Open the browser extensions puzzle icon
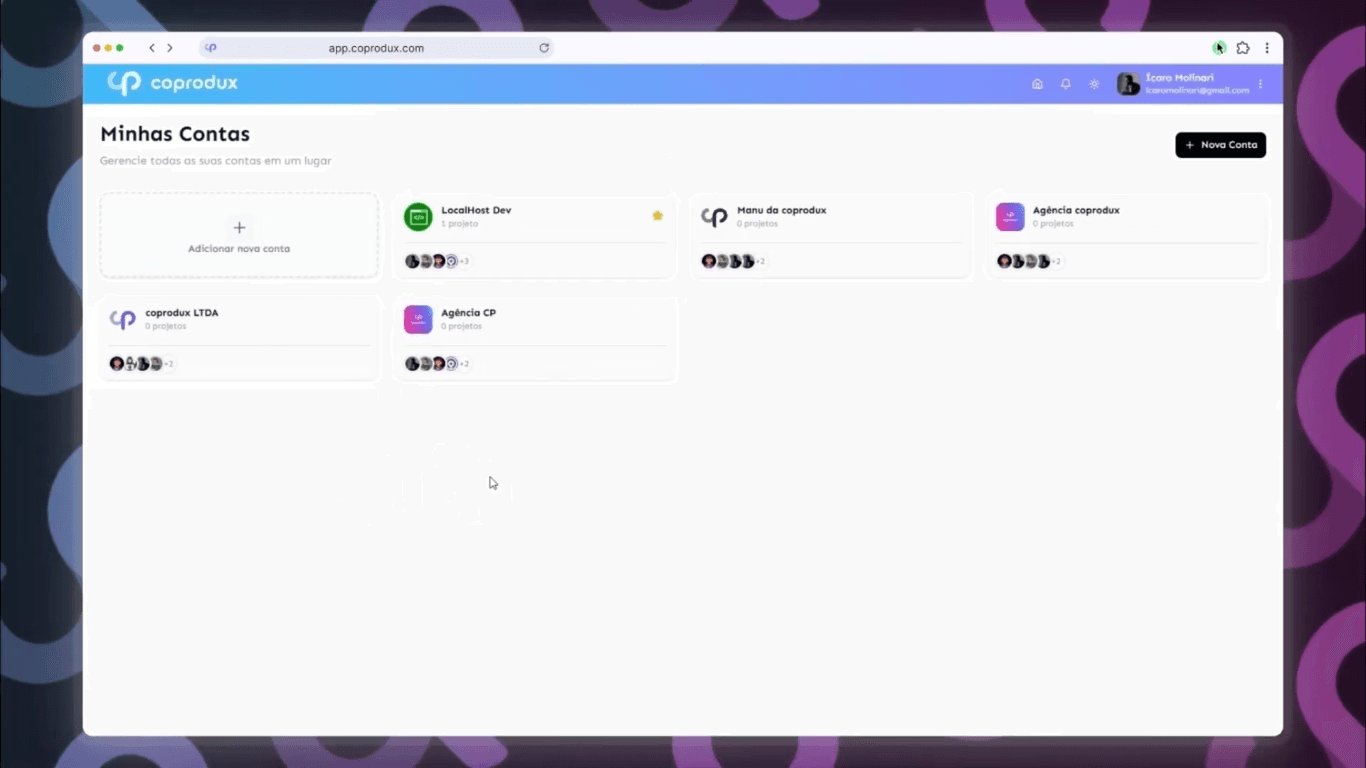The width and height of the screenshot is (1366, 768). [1243, 48]
